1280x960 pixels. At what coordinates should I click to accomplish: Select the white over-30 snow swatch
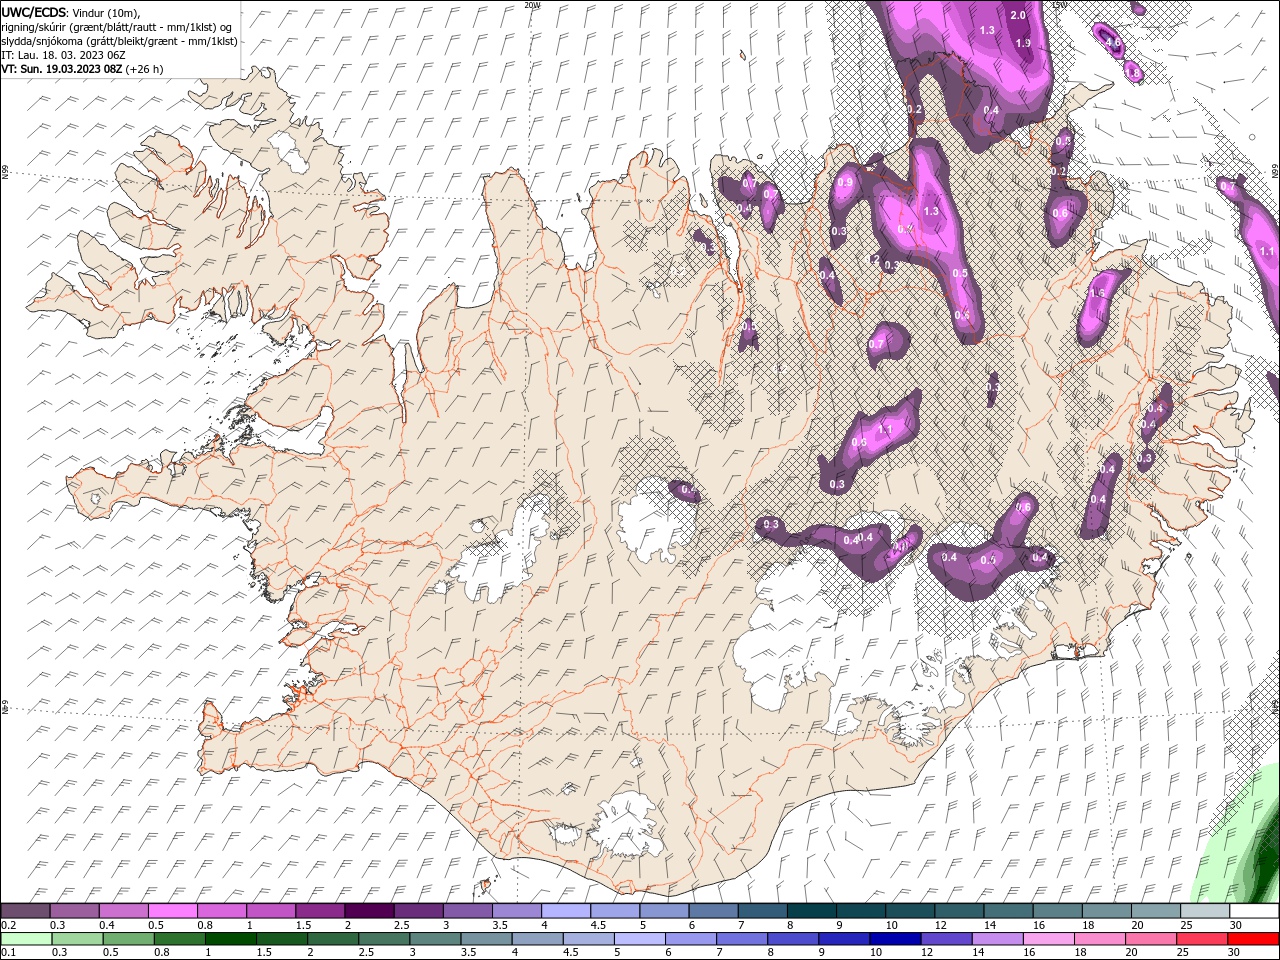pyautogui.click(x=1253, y=911)
